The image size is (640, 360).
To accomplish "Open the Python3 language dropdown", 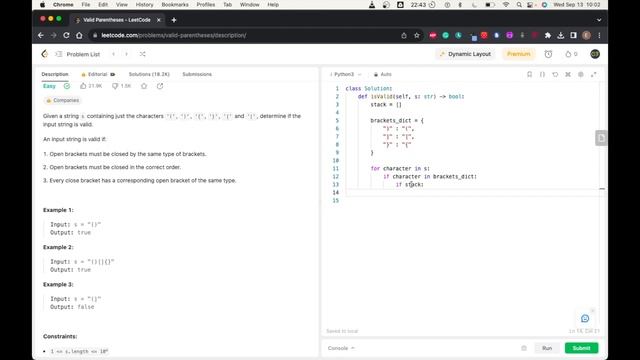I will click(x=346, y=74).
